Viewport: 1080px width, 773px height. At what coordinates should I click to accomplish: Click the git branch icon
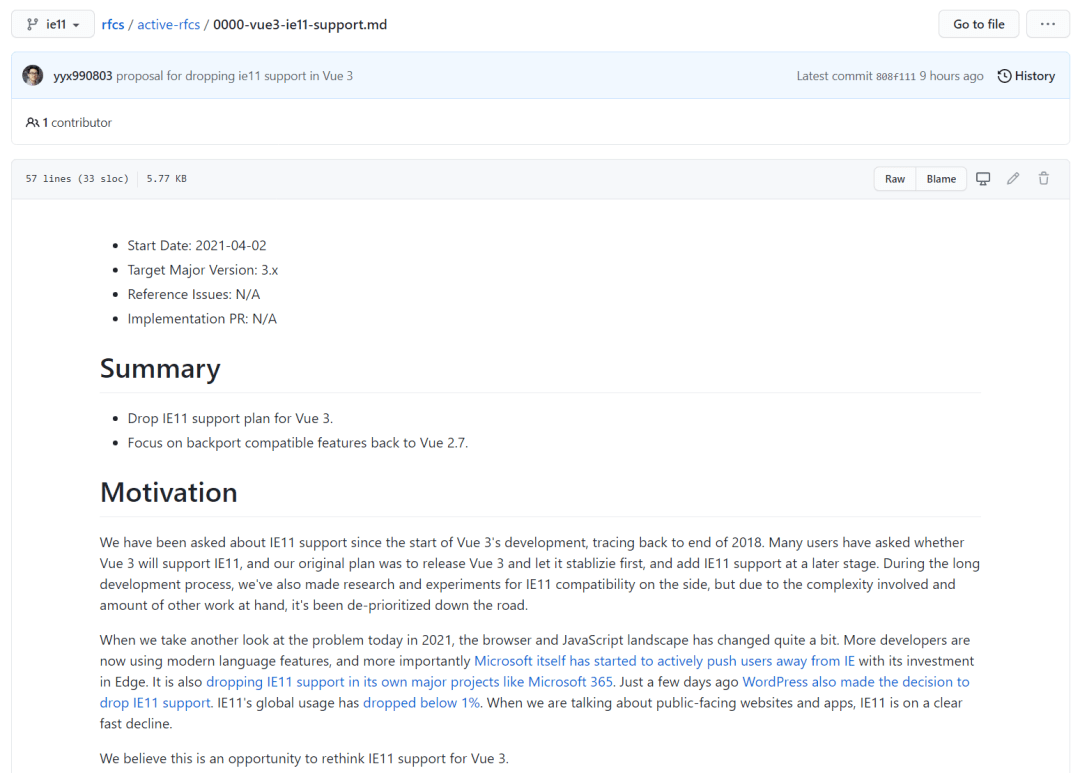pos(32,24)
